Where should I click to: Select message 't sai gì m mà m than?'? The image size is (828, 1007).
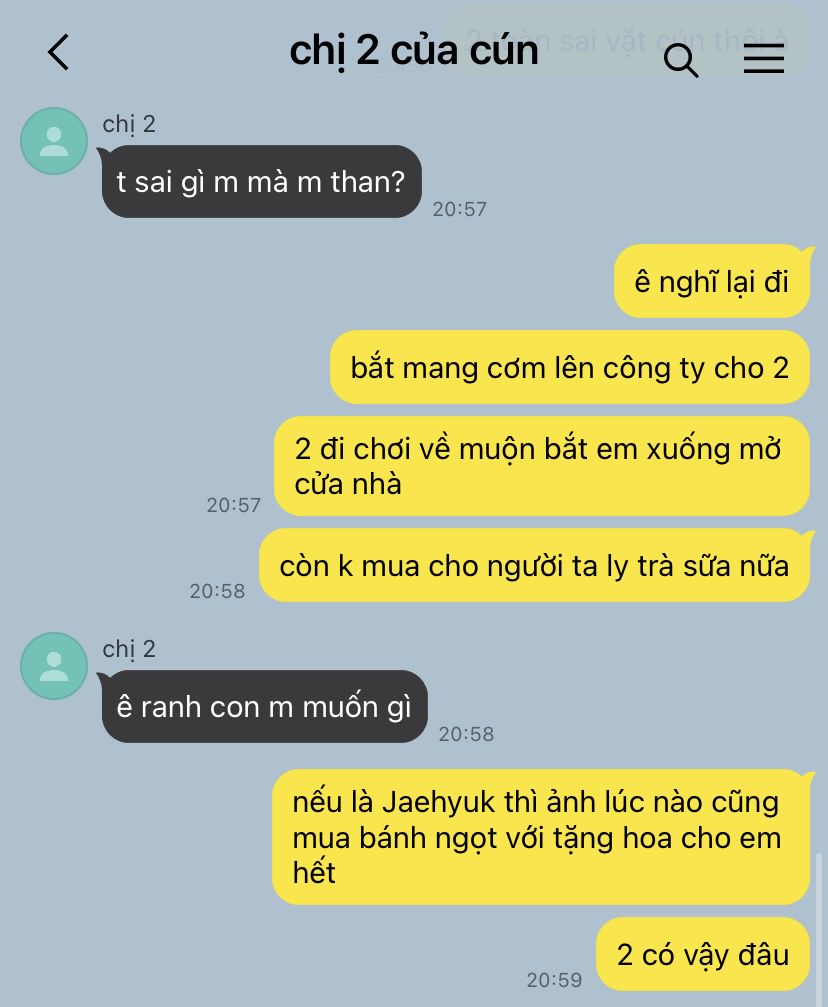[261, 182]
